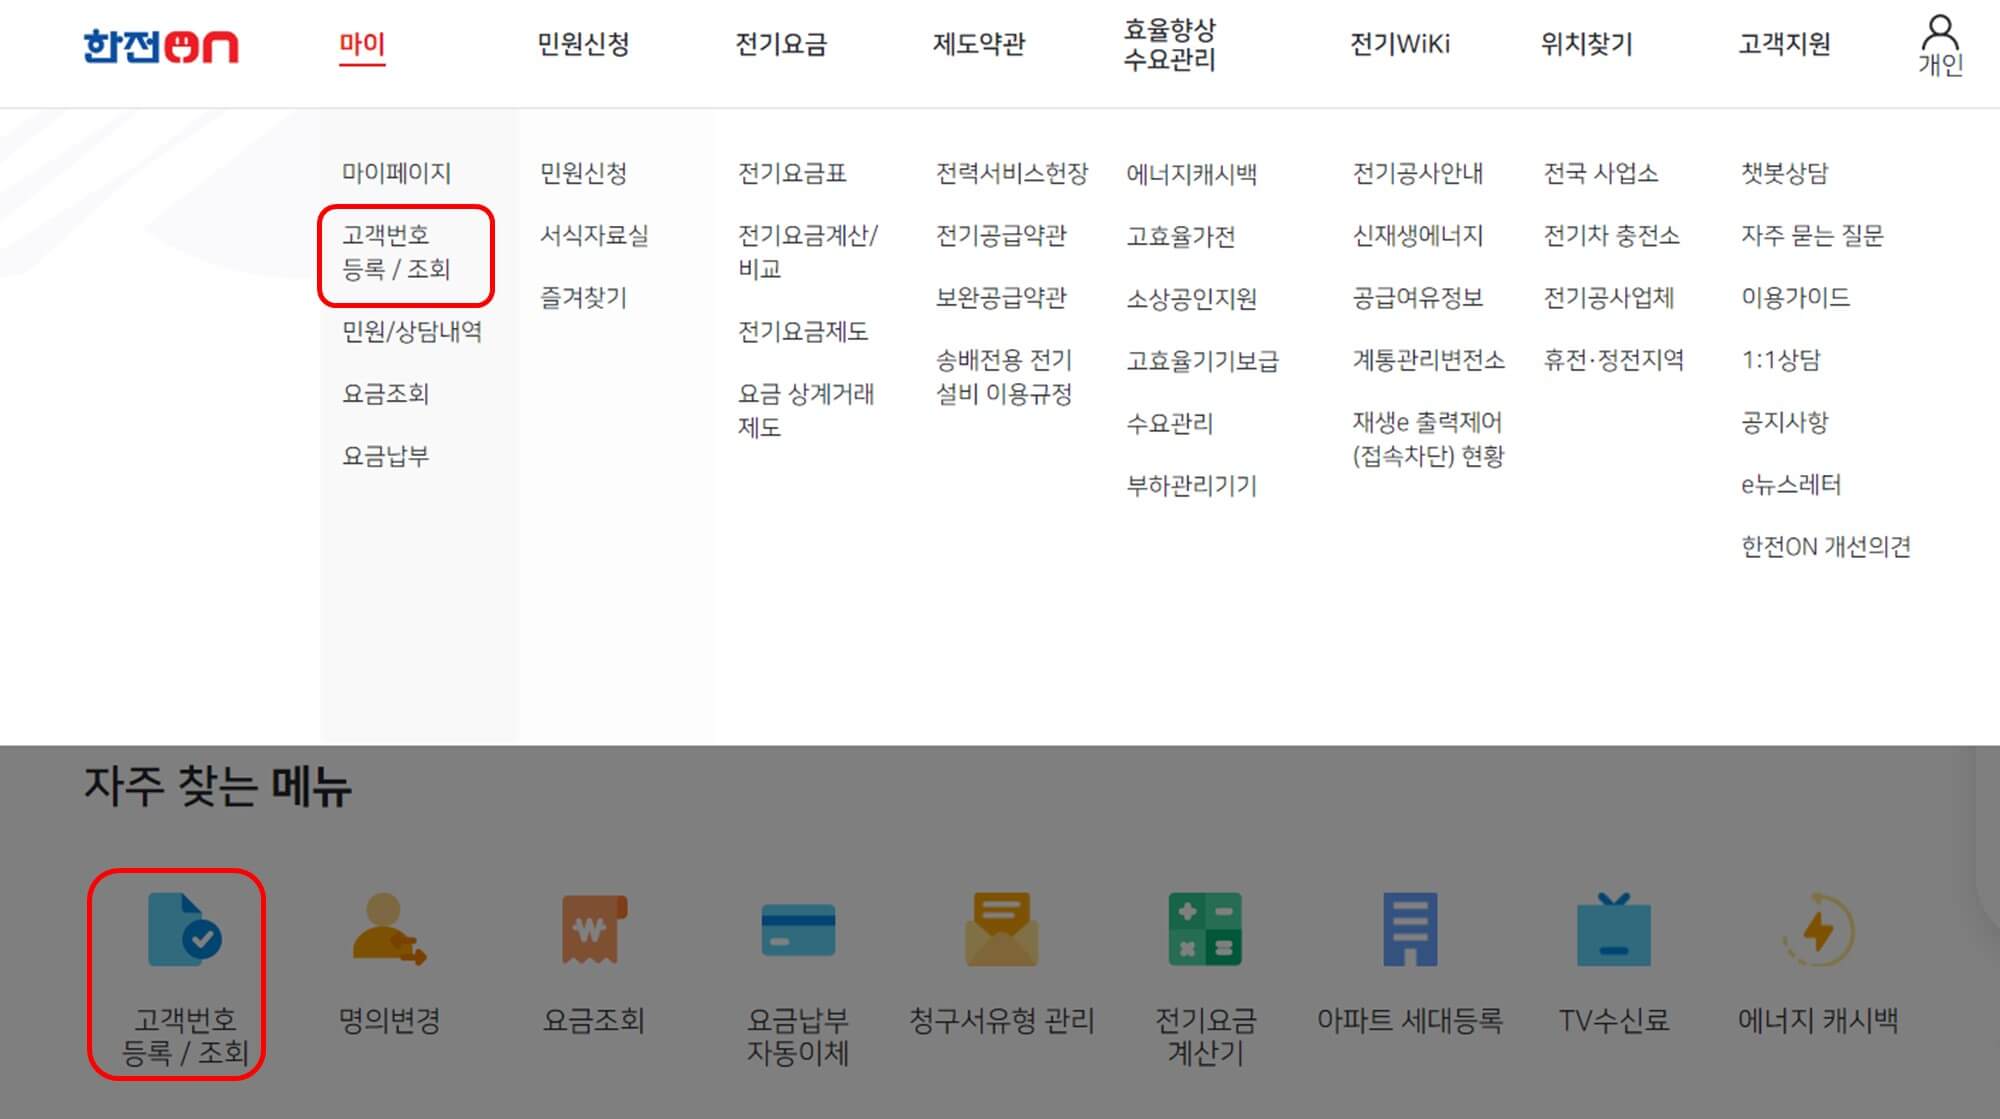Open the 마이 menu
Viewport: 2000px width, 1119px height.
click(x=362, y=45)
